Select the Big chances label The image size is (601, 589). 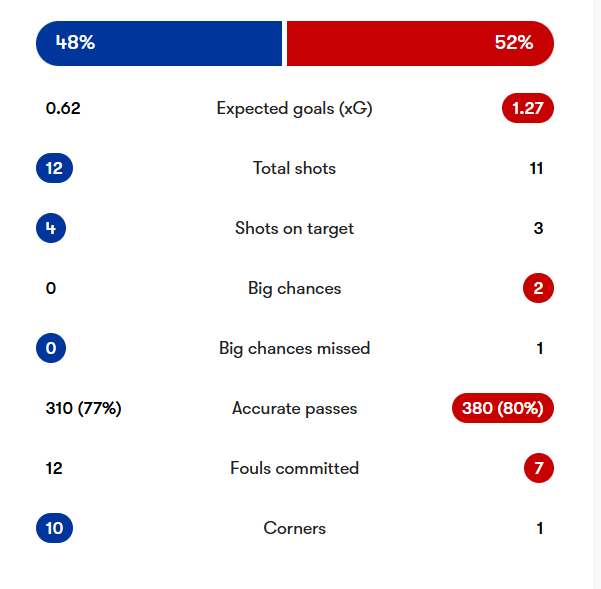click(294, 288)
